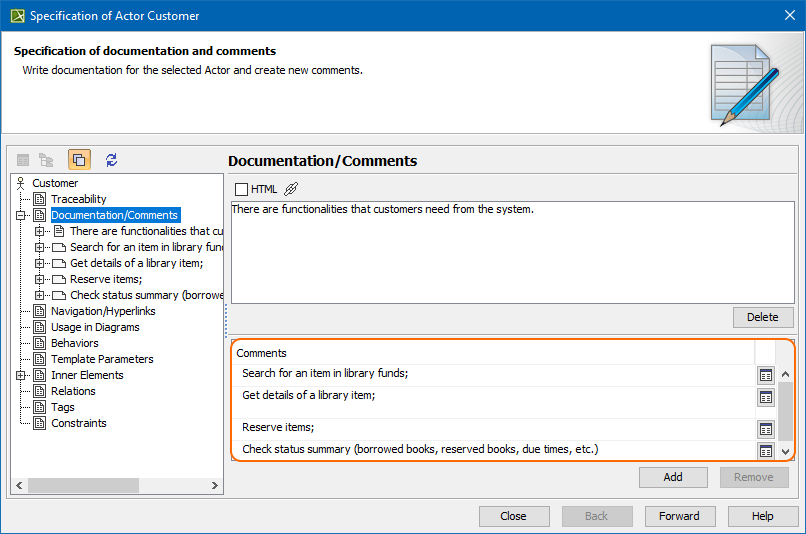The width and height of the screenshot is (806, 534).
Task: Collapse the Documentation/Comments tree node
Action: tap(21, 215)
